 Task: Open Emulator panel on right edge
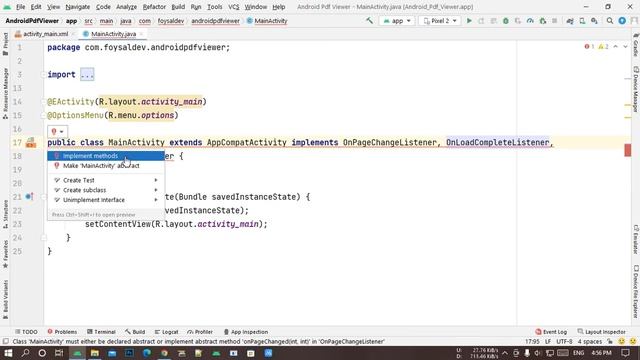636,239
